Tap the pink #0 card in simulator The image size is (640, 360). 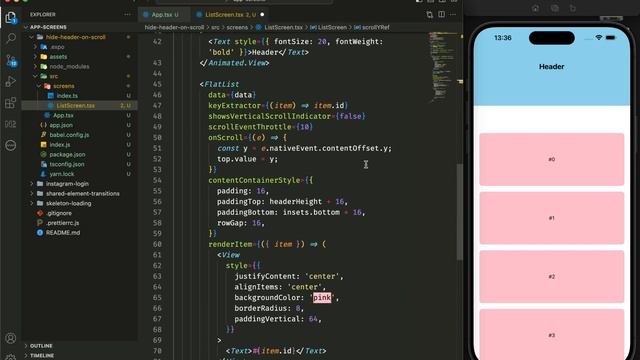pyautogui.click(x=551, y=159)
